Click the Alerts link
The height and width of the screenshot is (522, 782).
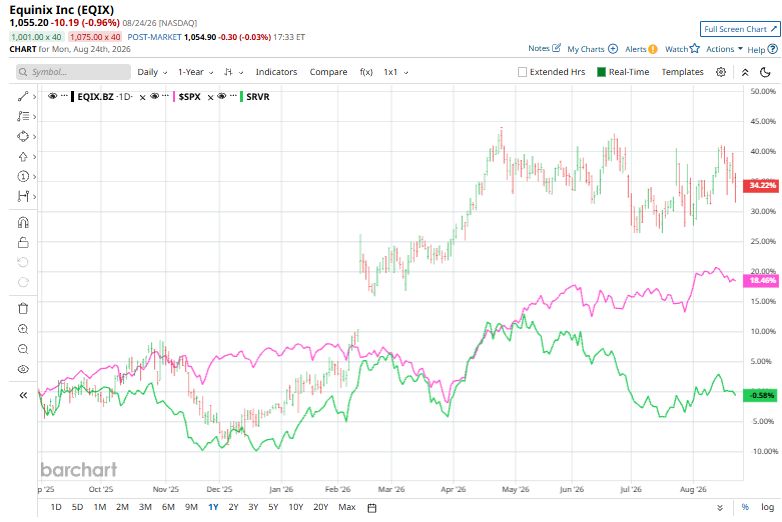tap(635, 49)
